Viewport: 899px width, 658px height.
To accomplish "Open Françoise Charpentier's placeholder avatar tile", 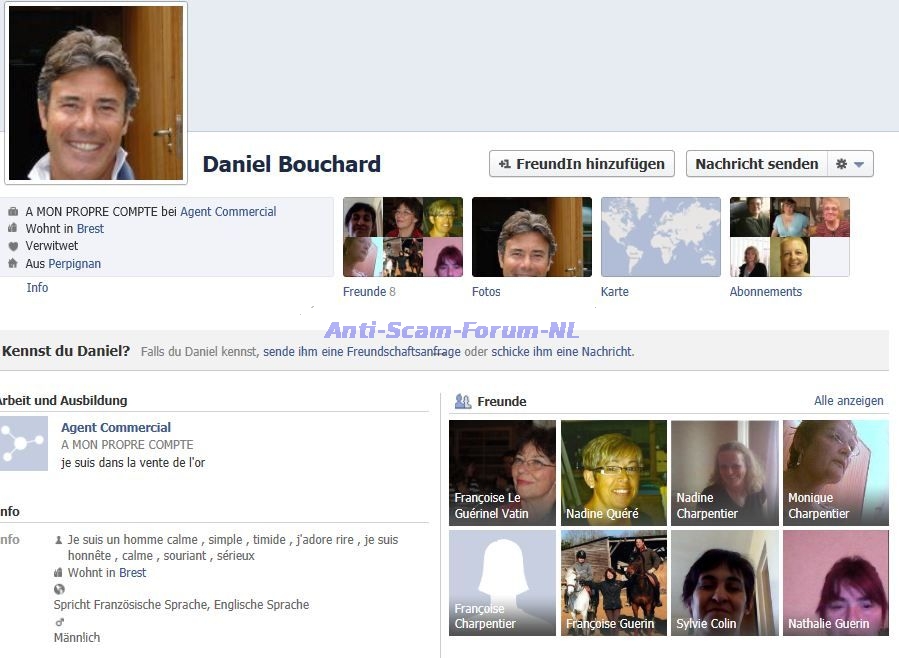I will (x=502, y=582).
